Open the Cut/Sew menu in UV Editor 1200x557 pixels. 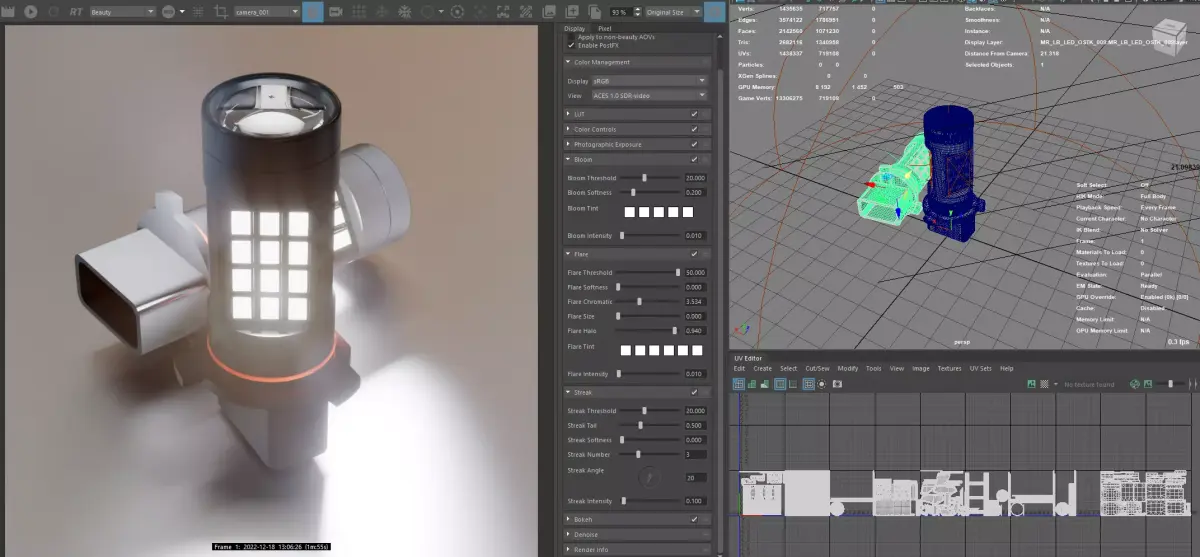[818, 369]
